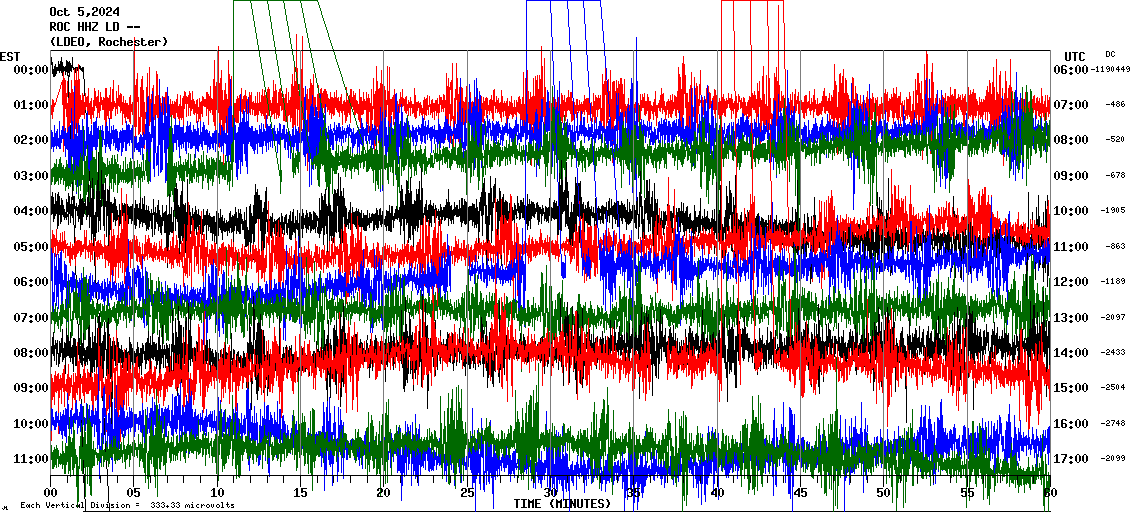Click the 17:00 UTC row label
The image size is (1130, 519).
pos(1070,459)
